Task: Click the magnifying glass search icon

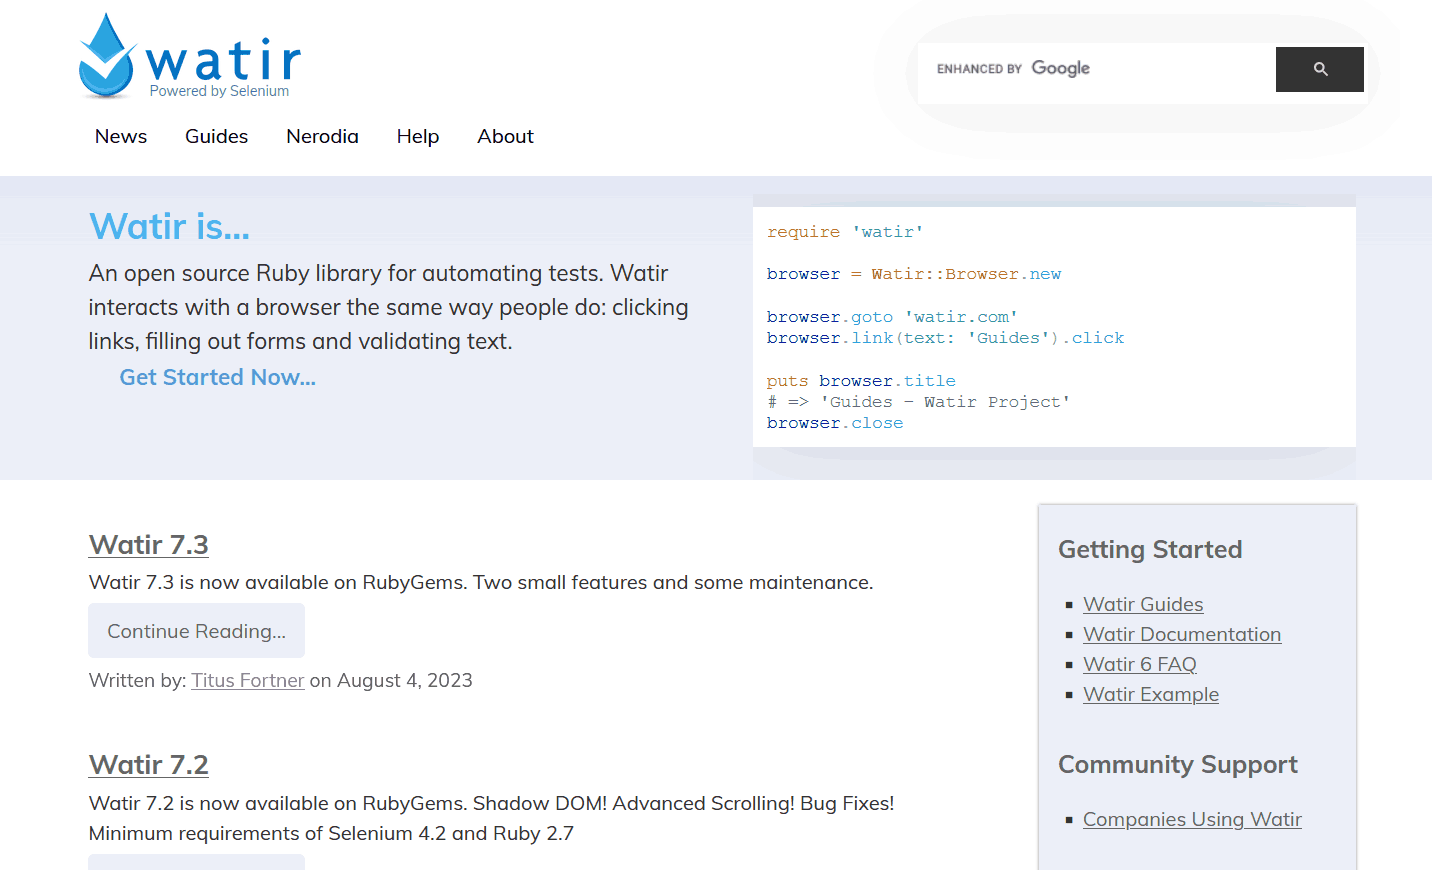Action: coord(1319,69)
